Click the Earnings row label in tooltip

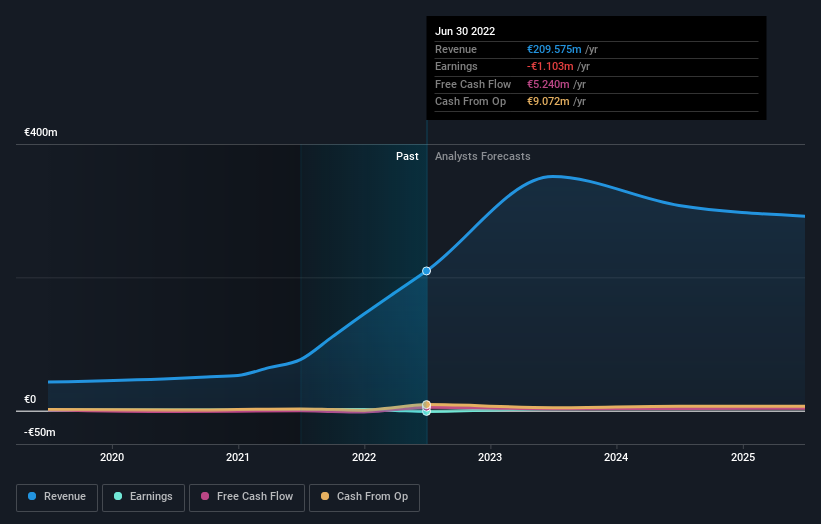456,66
